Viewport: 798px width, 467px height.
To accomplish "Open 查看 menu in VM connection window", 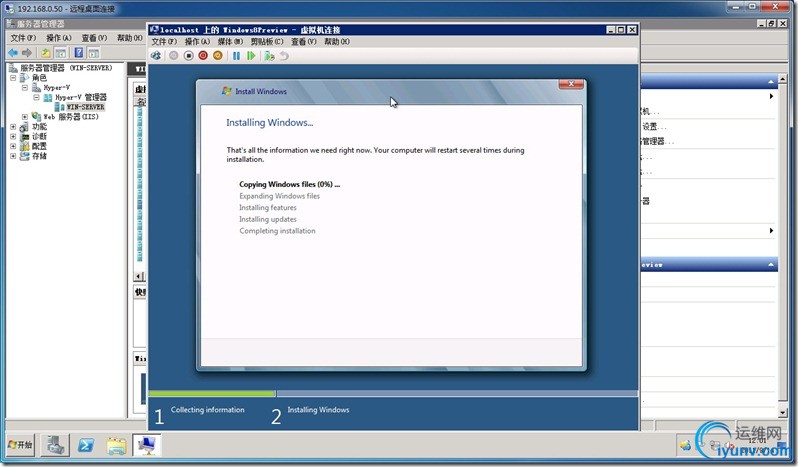I will tap(303, 42).
